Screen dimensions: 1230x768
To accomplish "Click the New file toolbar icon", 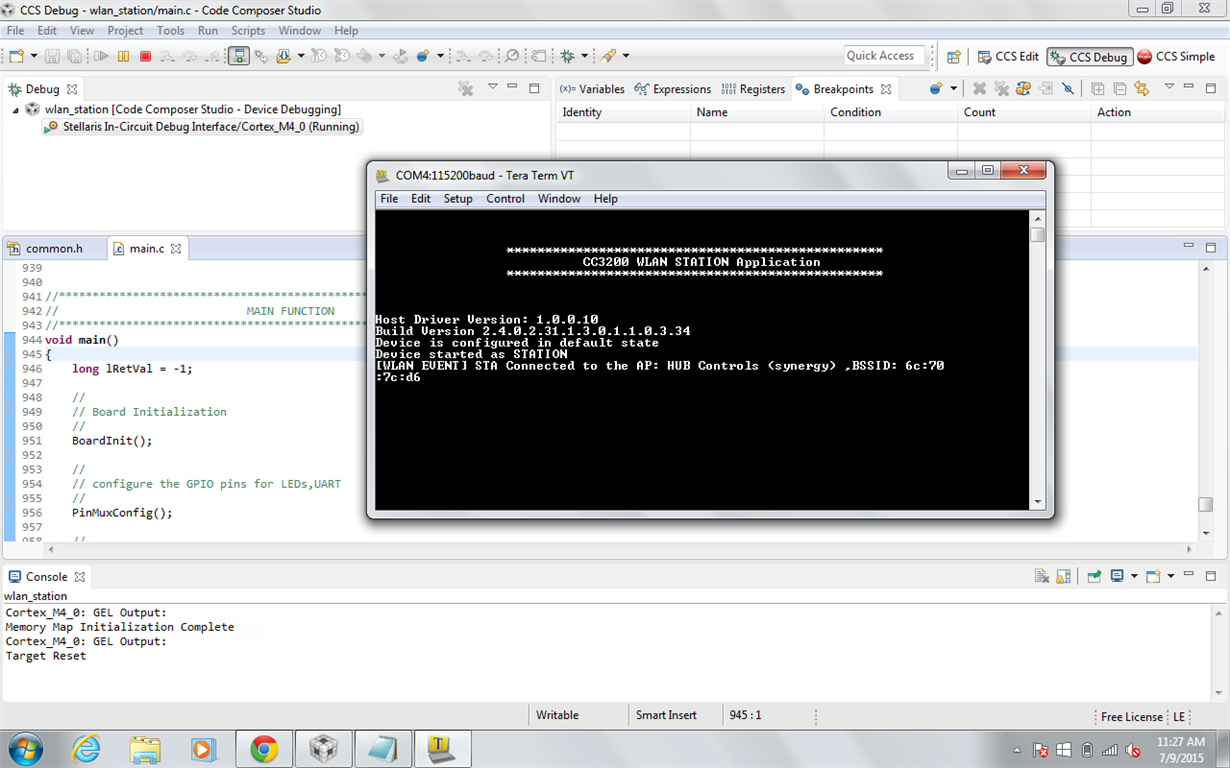I will point(17,56).
